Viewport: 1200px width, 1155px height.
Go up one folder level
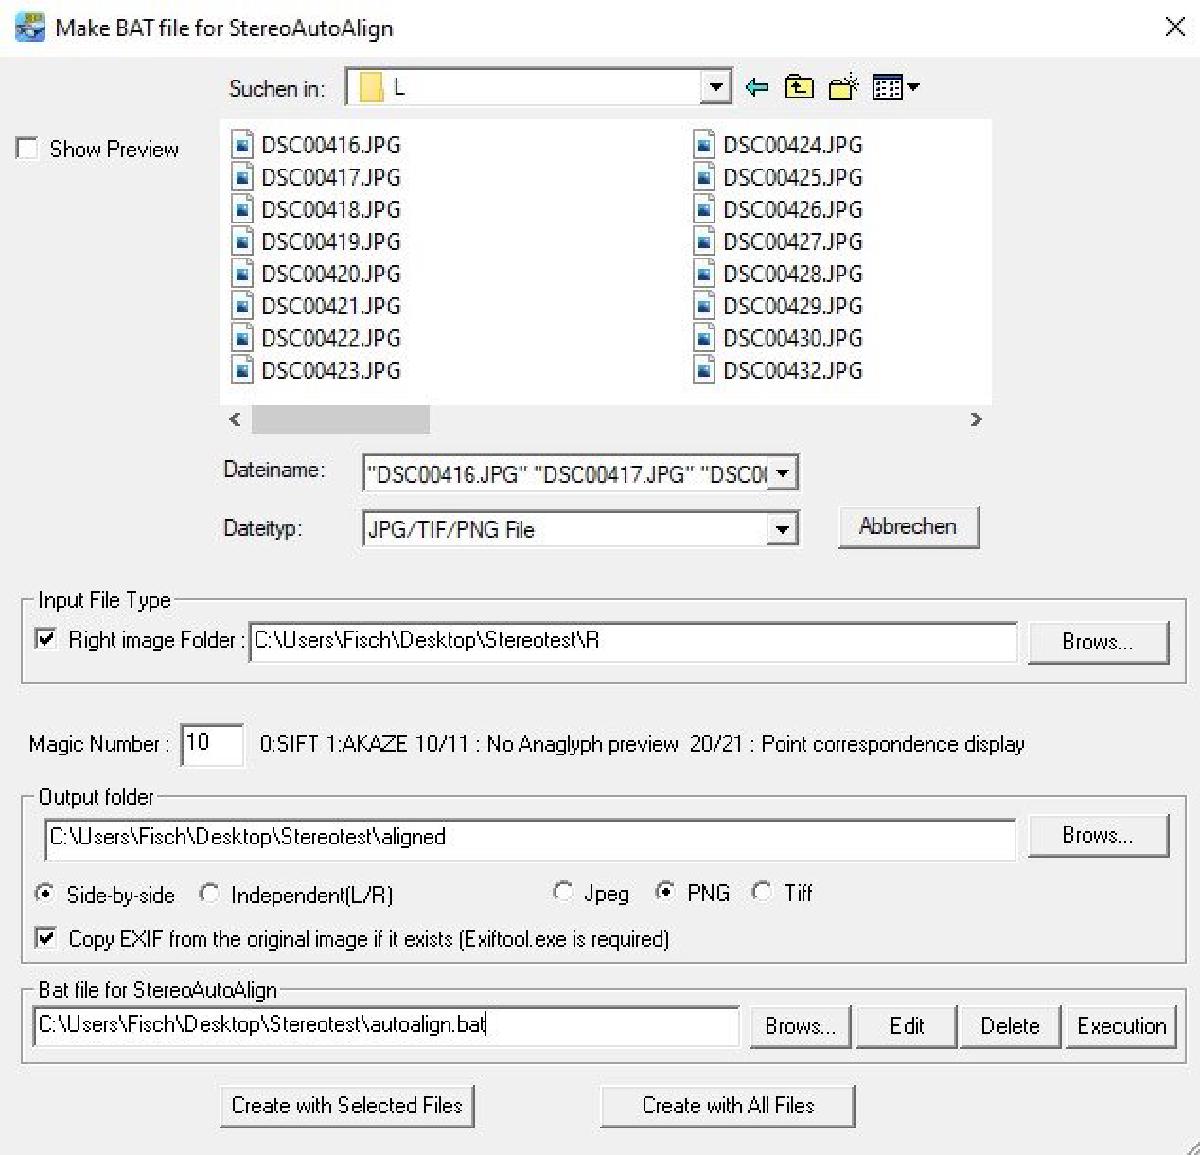click(x=799, y=88)
